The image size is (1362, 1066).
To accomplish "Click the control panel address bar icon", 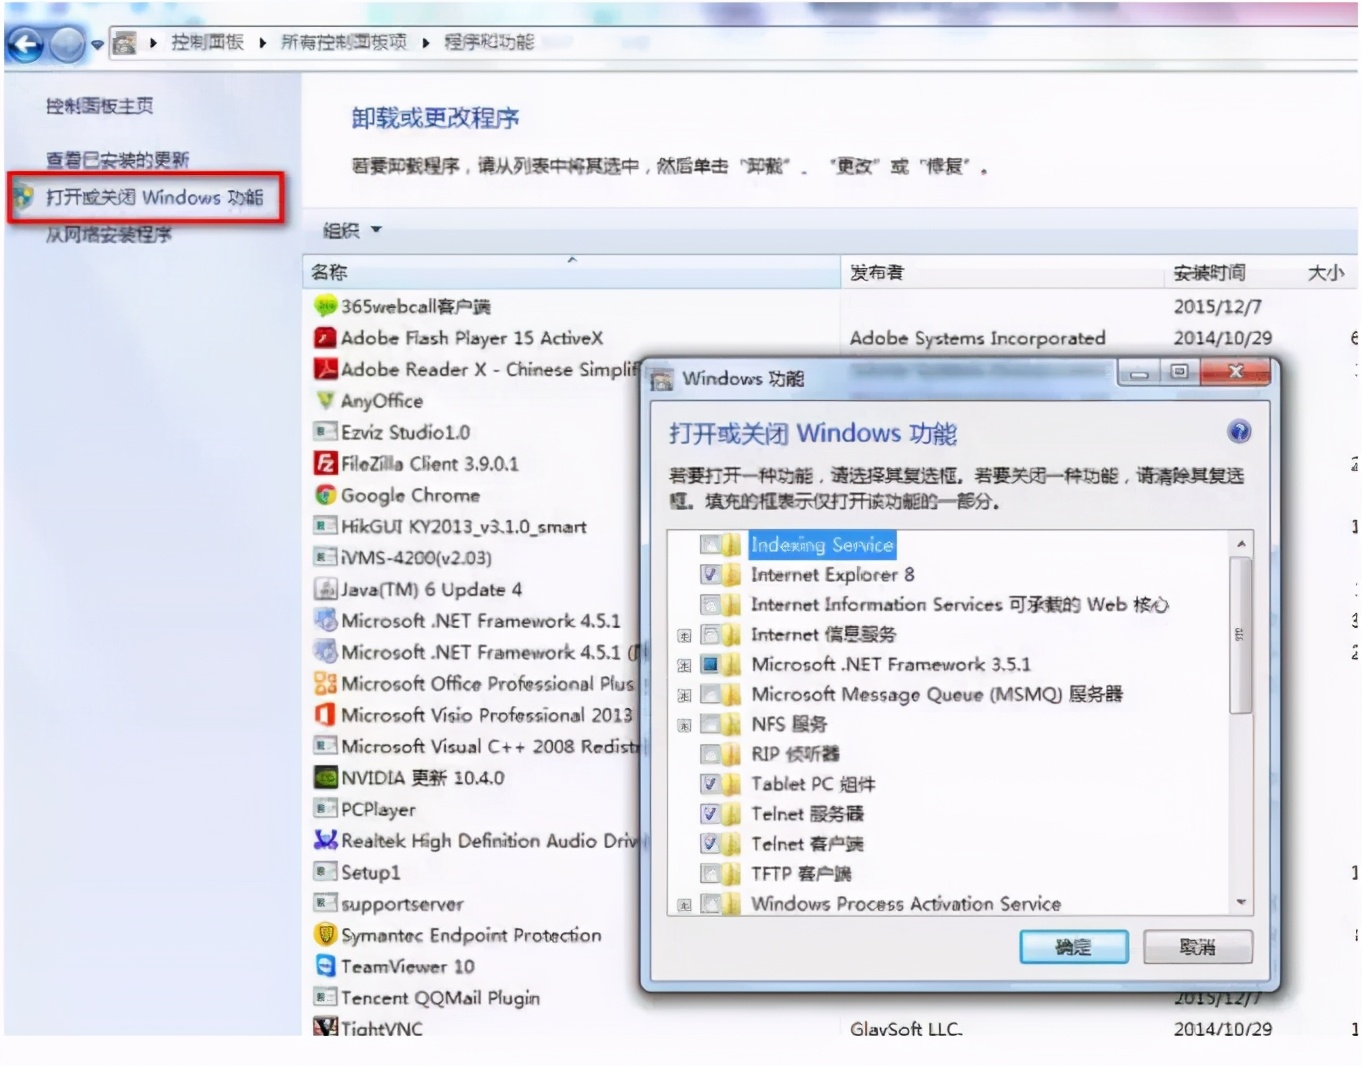I will (x=124, y=43).
